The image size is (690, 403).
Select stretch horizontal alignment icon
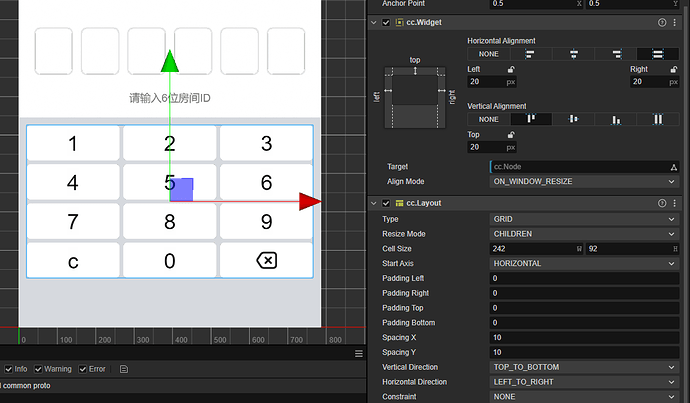[x=658, y=54]
